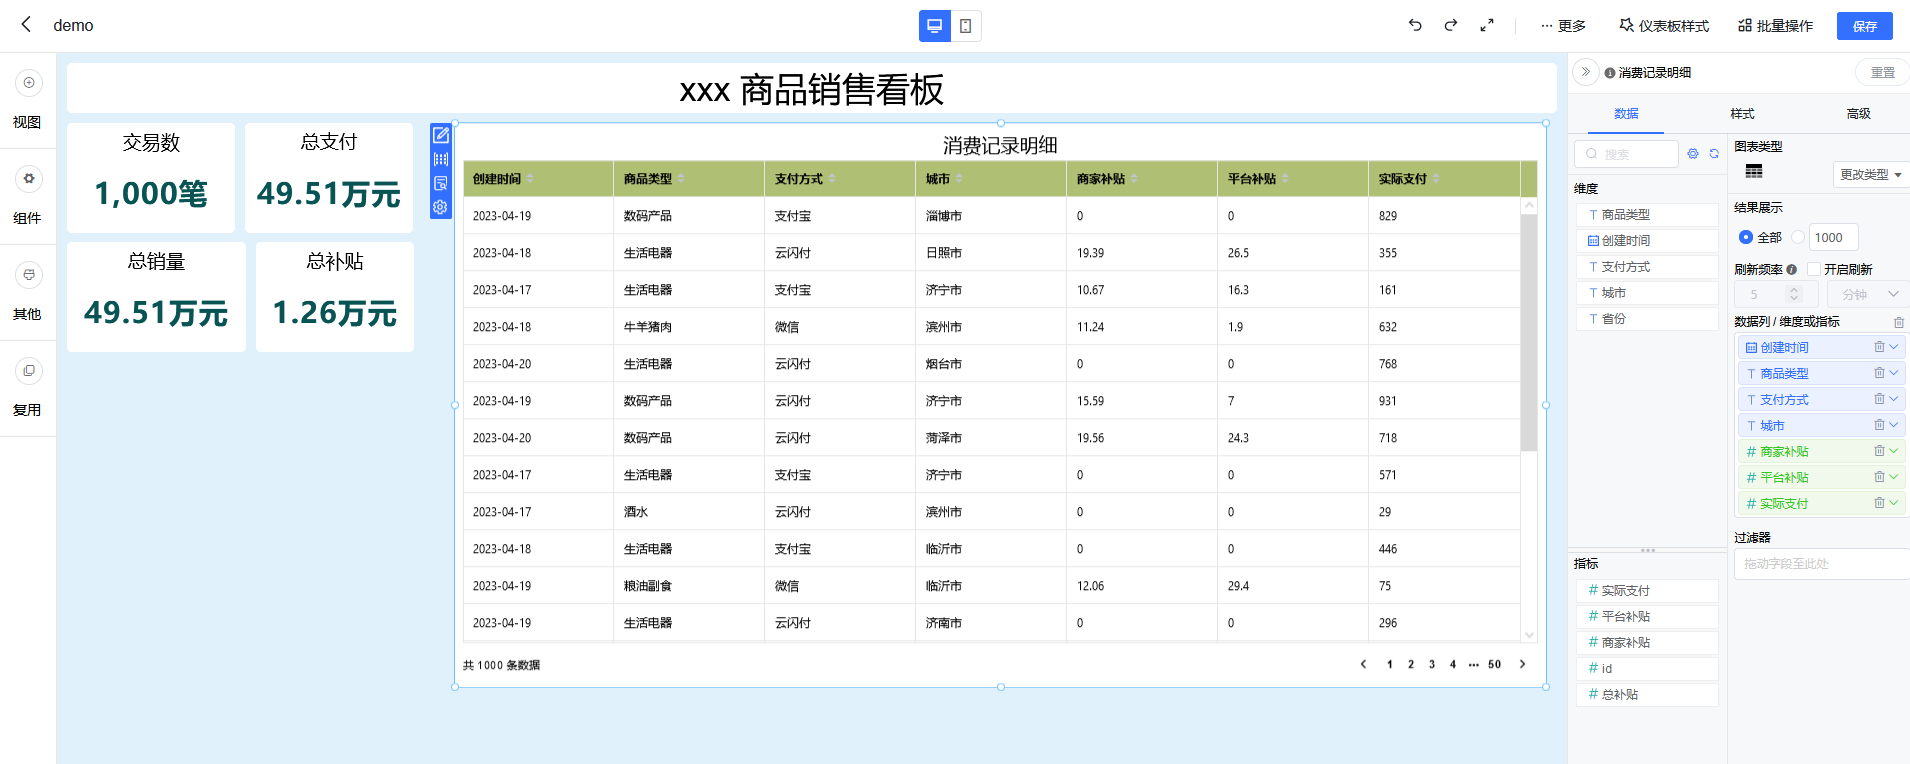Select the 省份 dimension field
This screenshot has height=764, width=1910.
pos(1647,319)
